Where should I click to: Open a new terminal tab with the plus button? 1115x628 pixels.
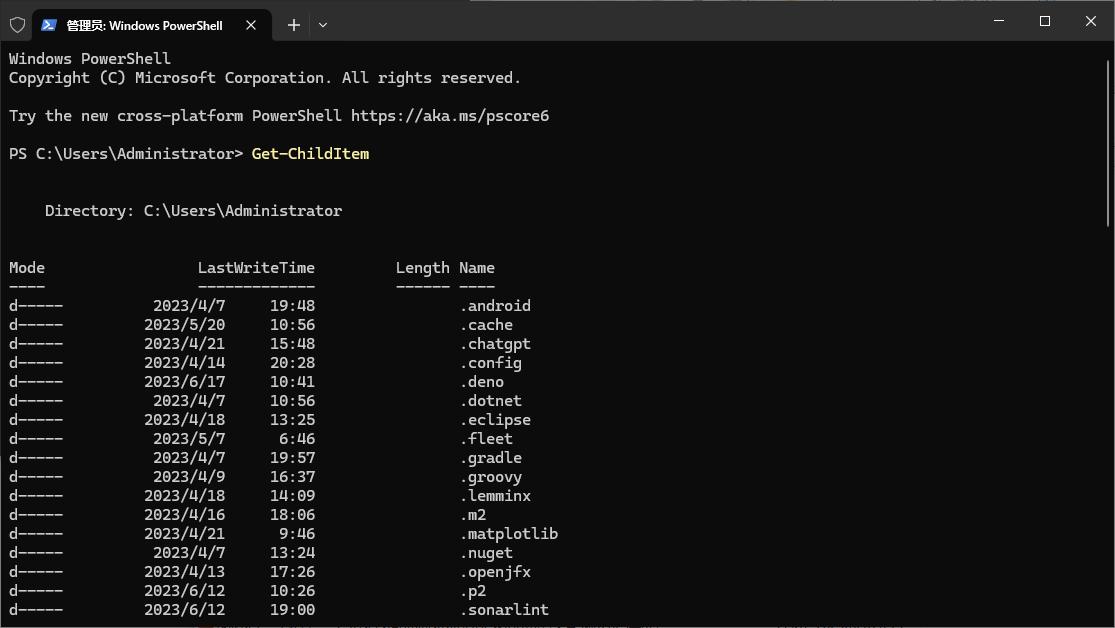(293, 24)
